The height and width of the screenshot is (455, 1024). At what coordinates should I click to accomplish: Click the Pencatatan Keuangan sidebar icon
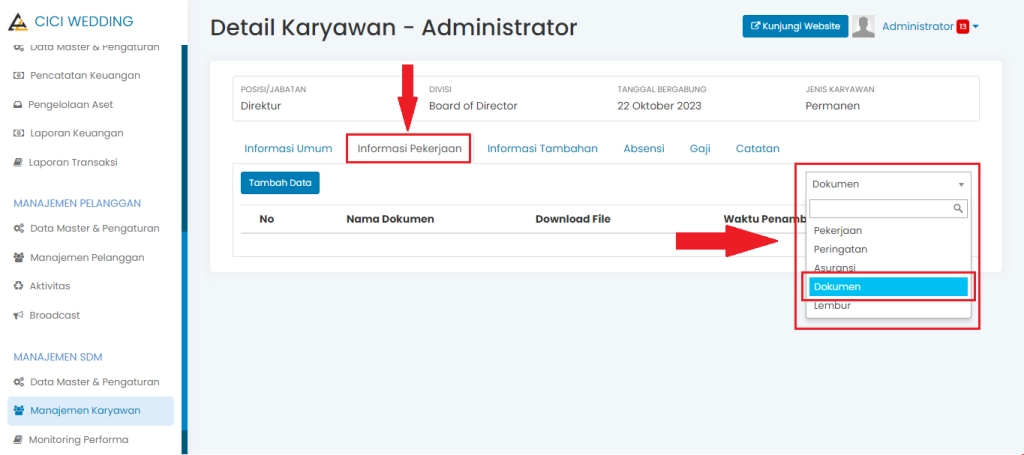(18, 75)
